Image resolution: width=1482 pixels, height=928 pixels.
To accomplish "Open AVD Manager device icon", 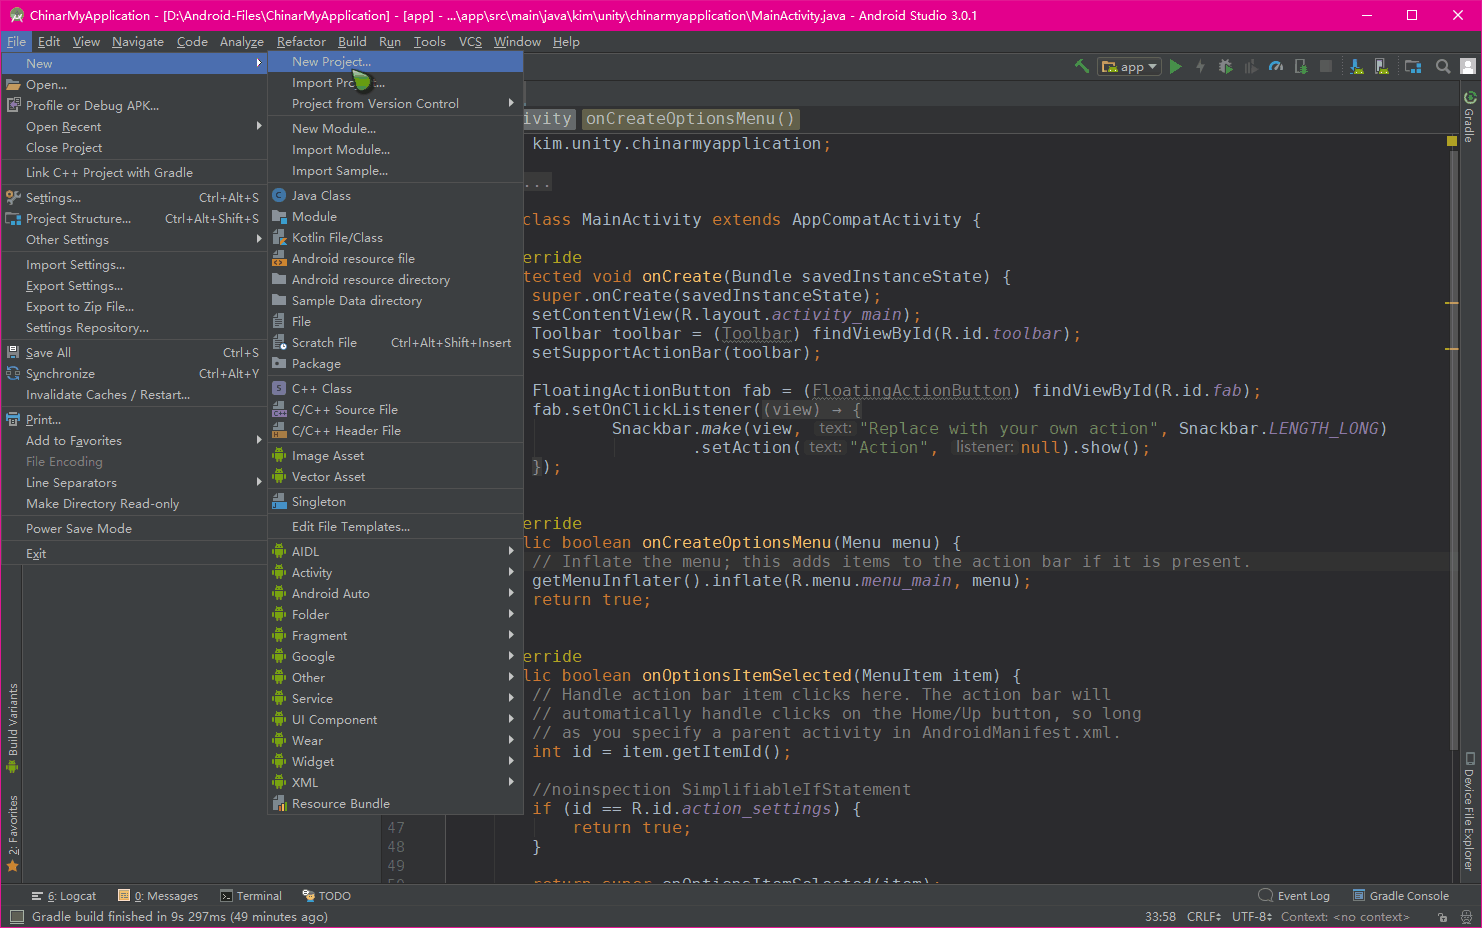I will point(1381,66).
